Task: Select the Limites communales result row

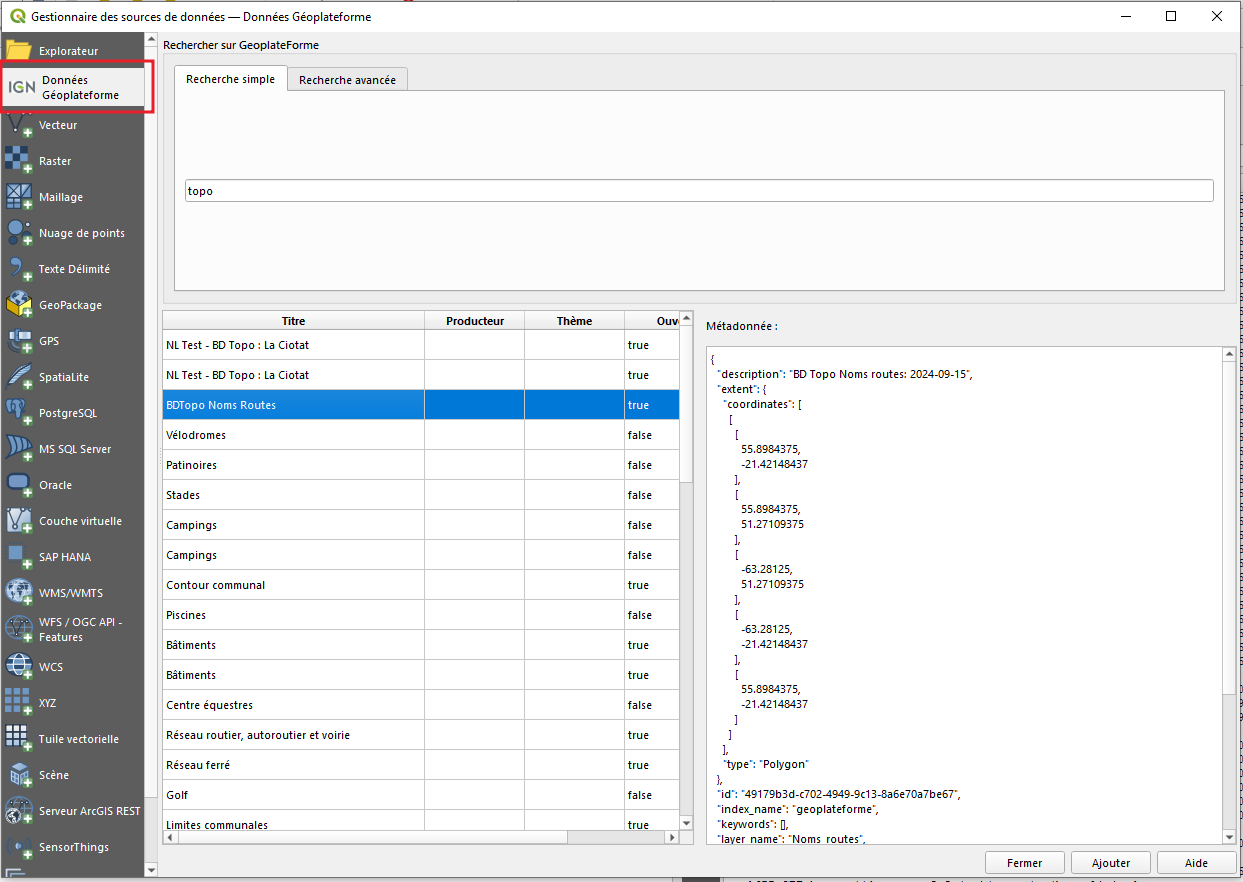Action: 421,822
